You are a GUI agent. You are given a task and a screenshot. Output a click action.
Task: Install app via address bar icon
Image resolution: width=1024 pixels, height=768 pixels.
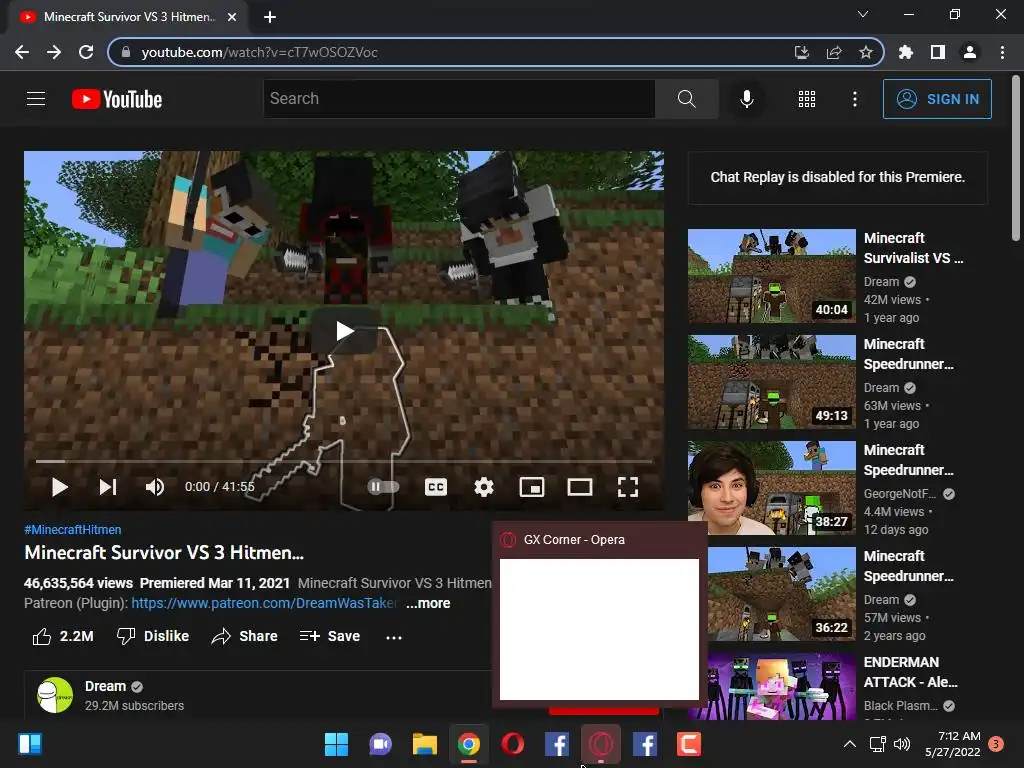[801, 52]
